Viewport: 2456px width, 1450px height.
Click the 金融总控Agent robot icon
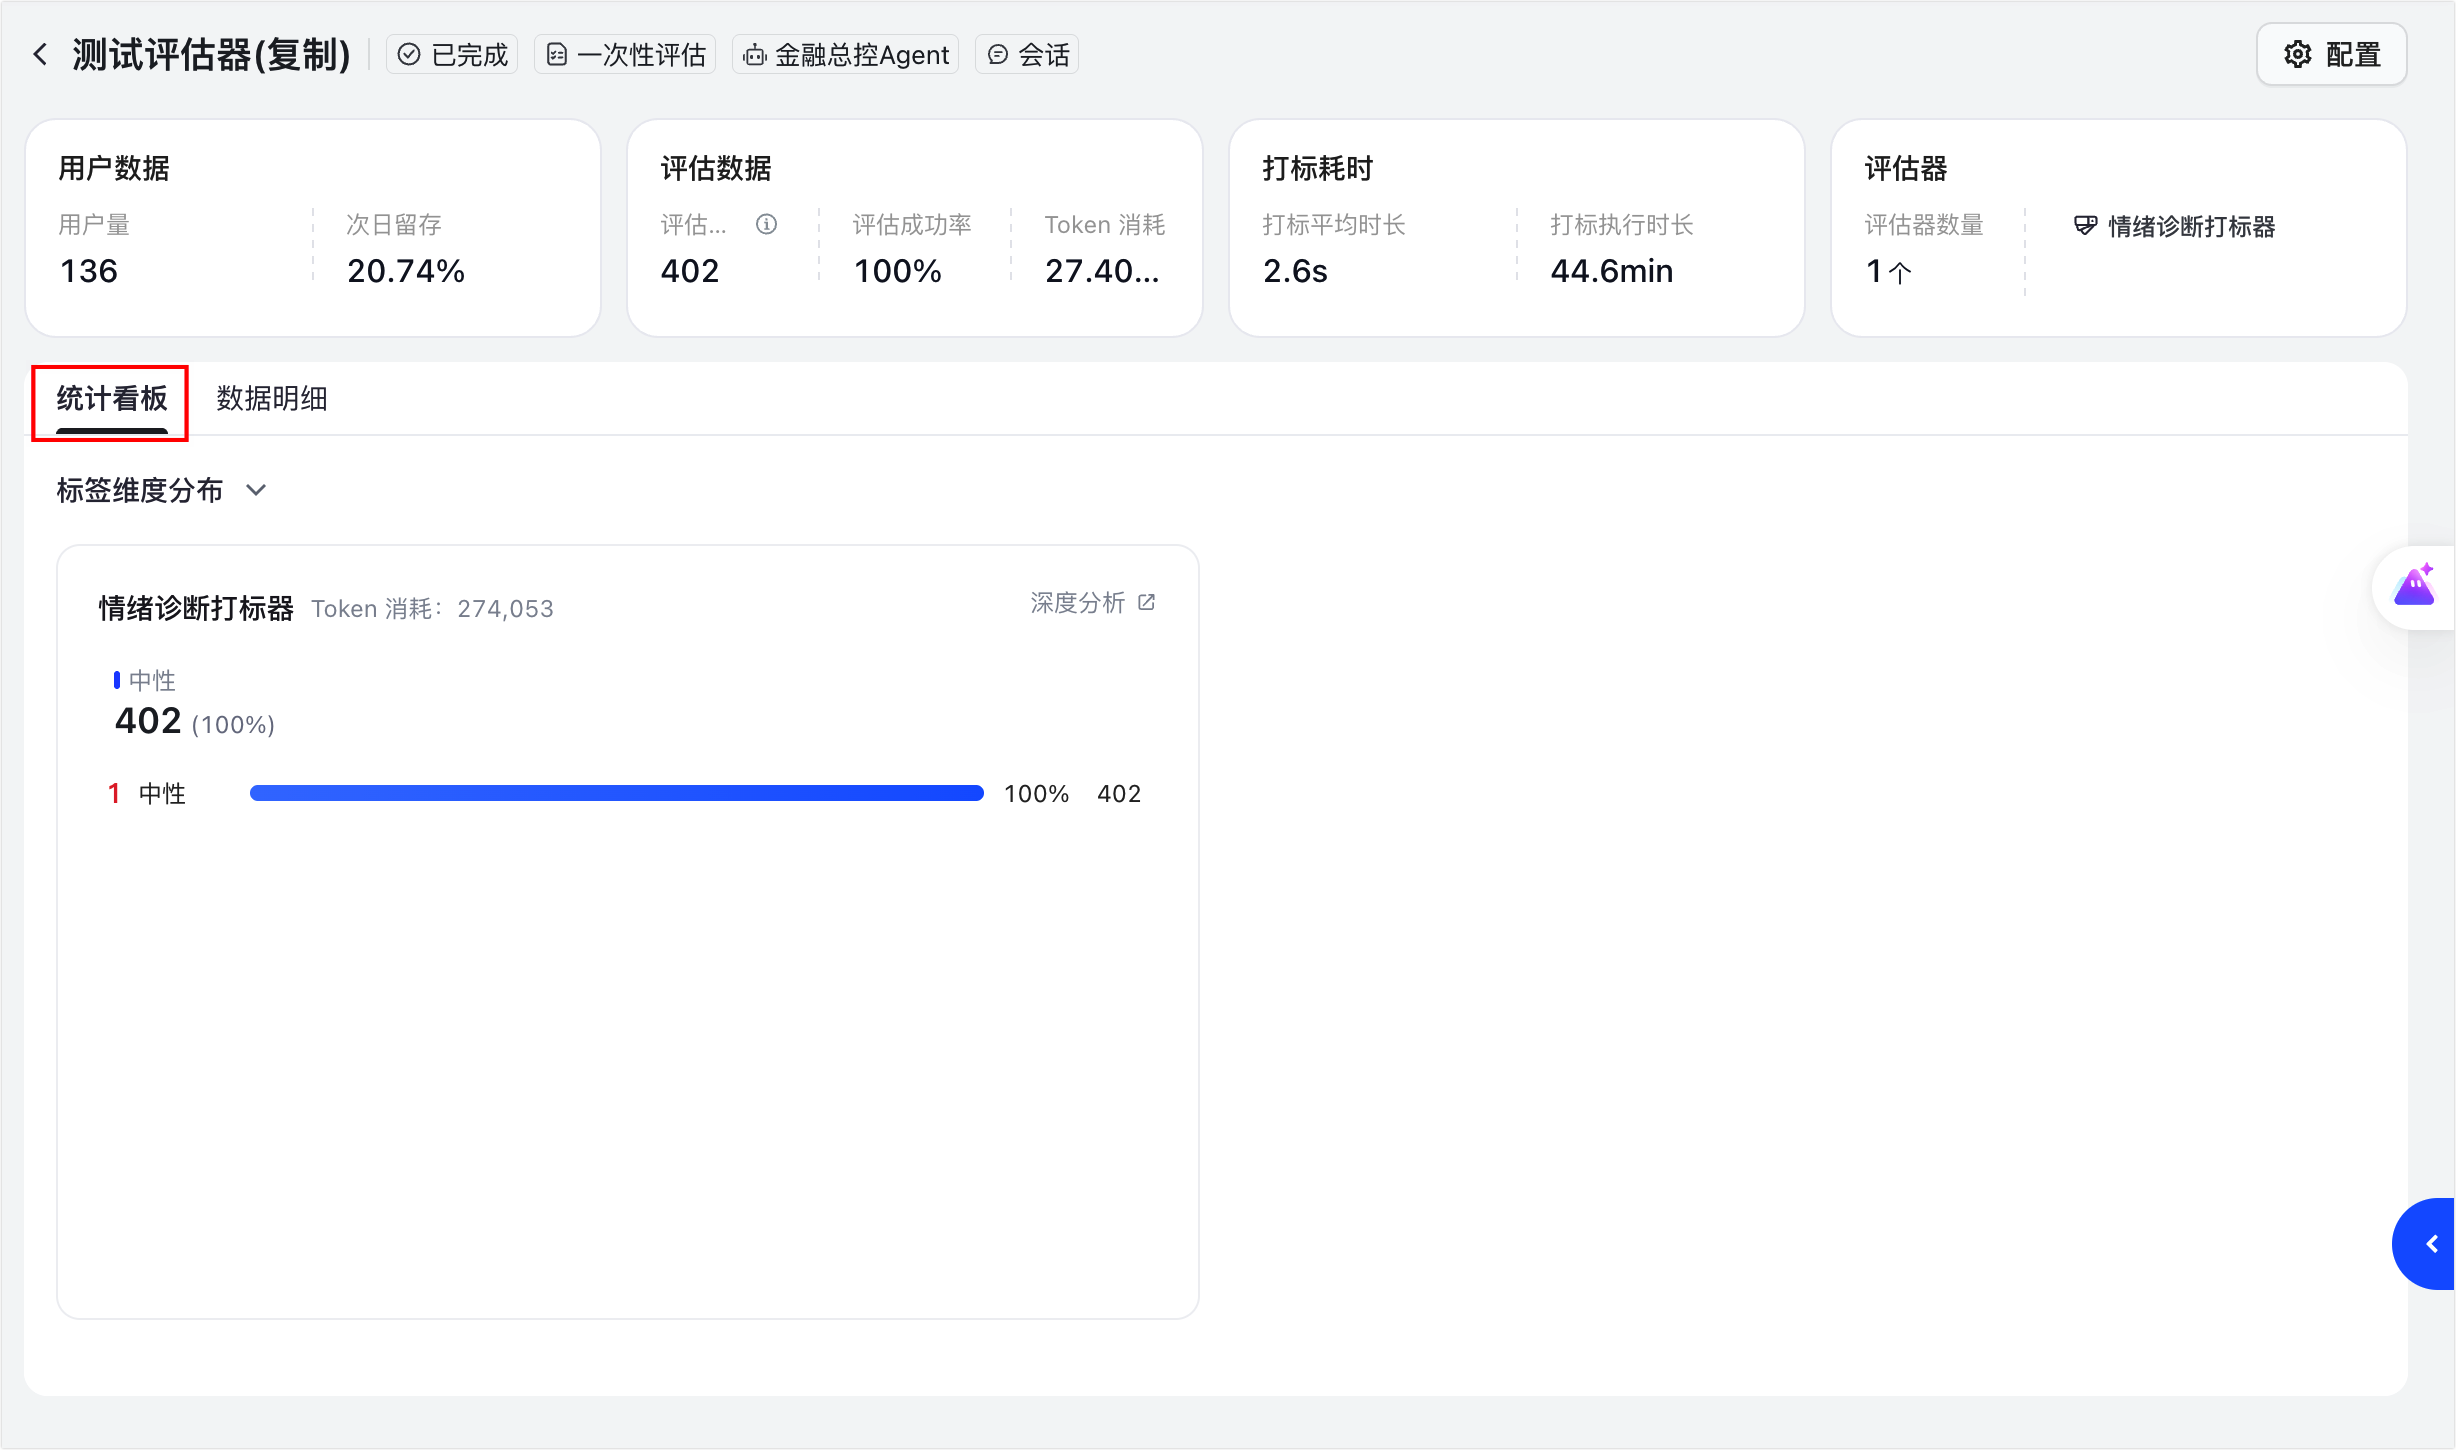pyautogui.click(x=755, y=54)
